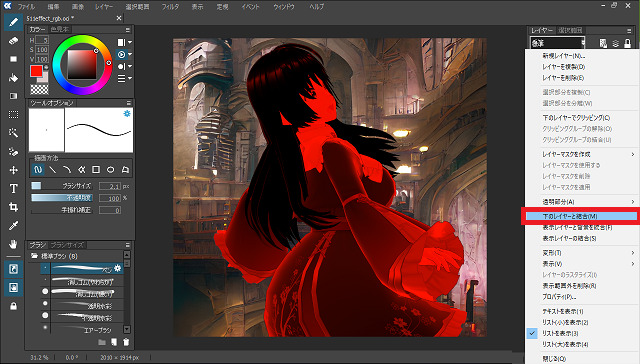This screenshot has height=364, width=640.
Task: Open color panel hamburger menu
Action: [x=128, y=30]
